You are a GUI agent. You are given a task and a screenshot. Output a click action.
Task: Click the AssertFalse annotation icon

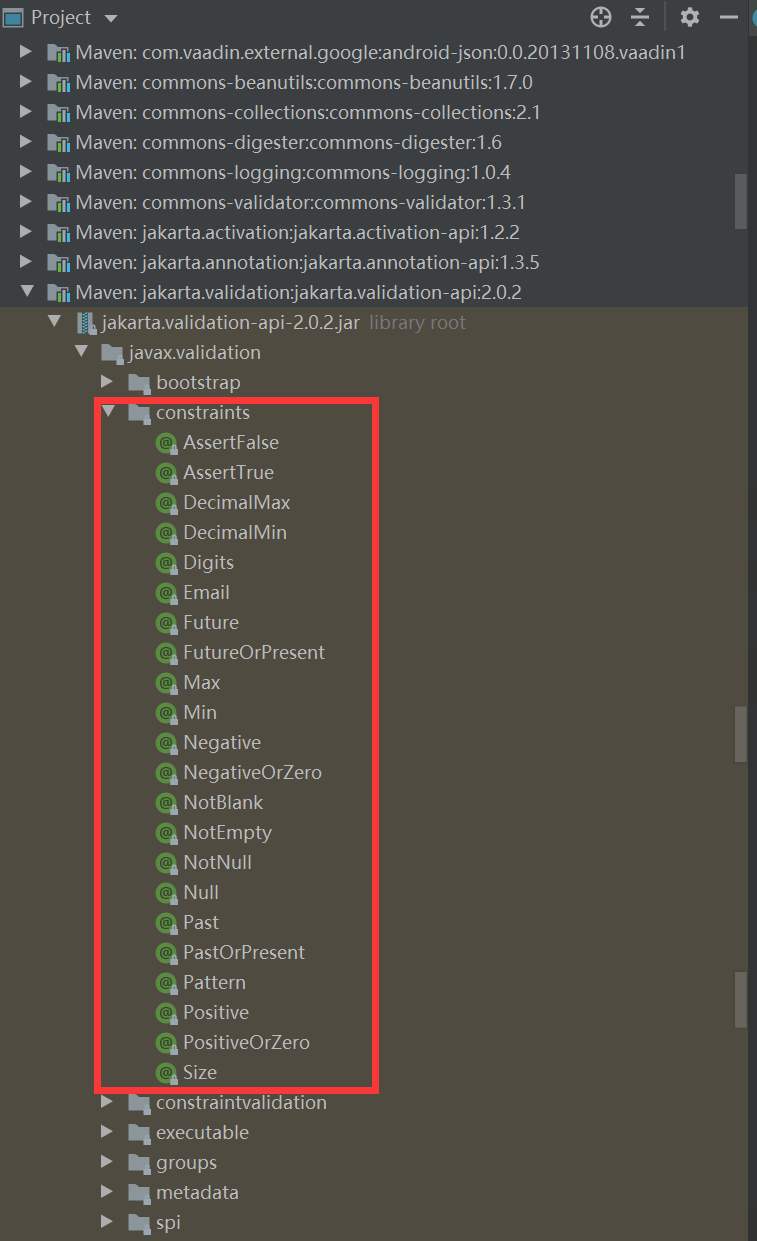[x=167, y=442]
